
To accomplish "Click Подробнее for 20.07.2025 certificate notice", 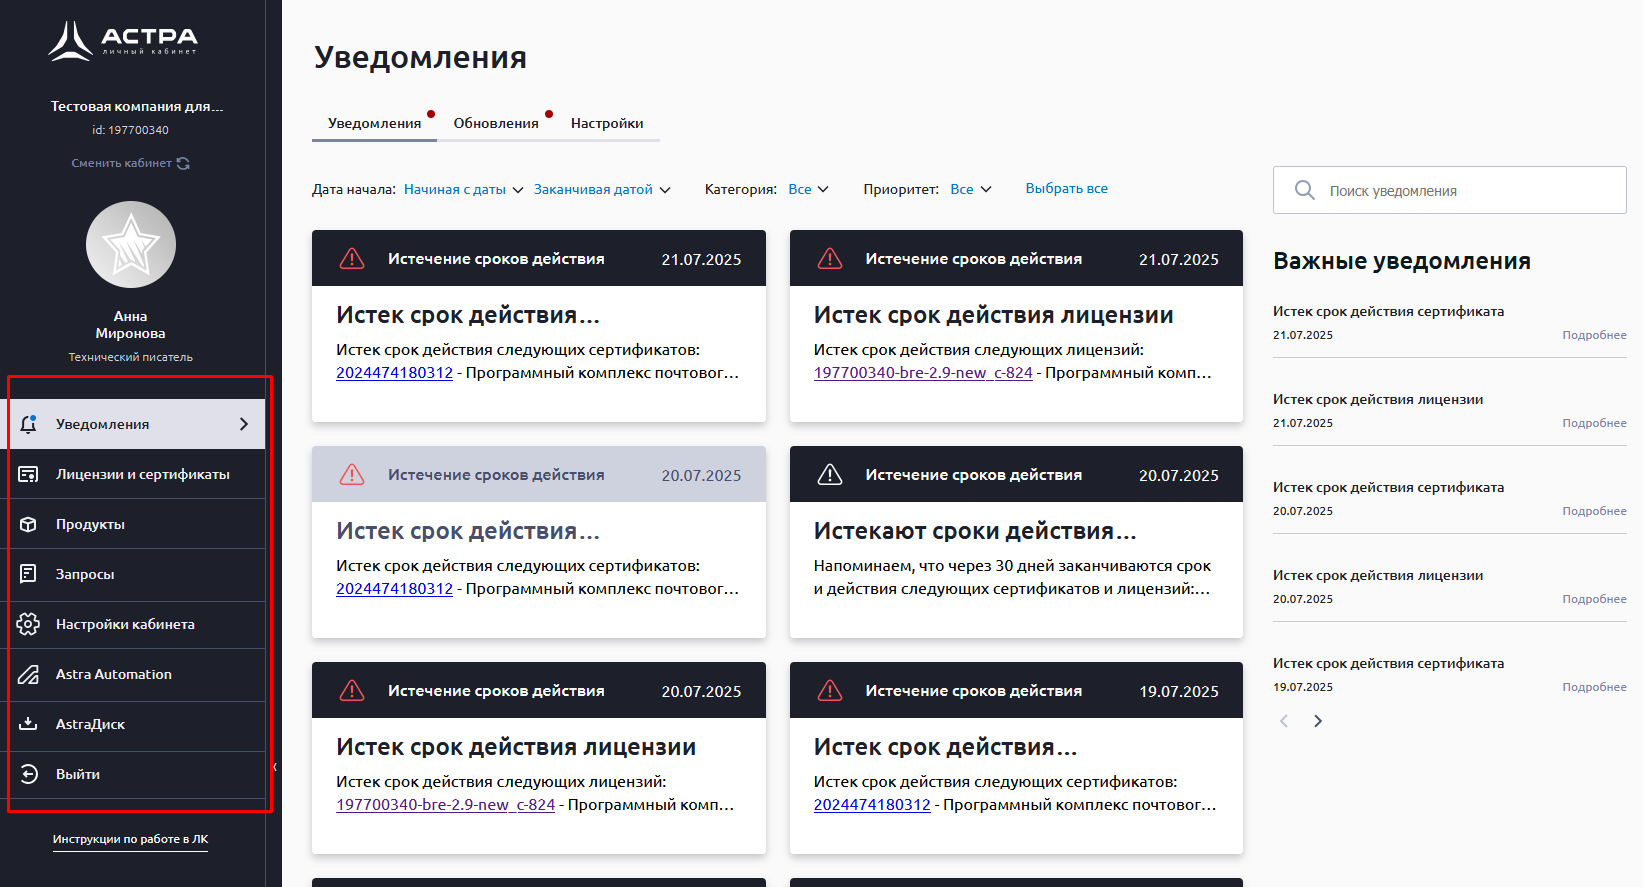I will coord(1594,511).
